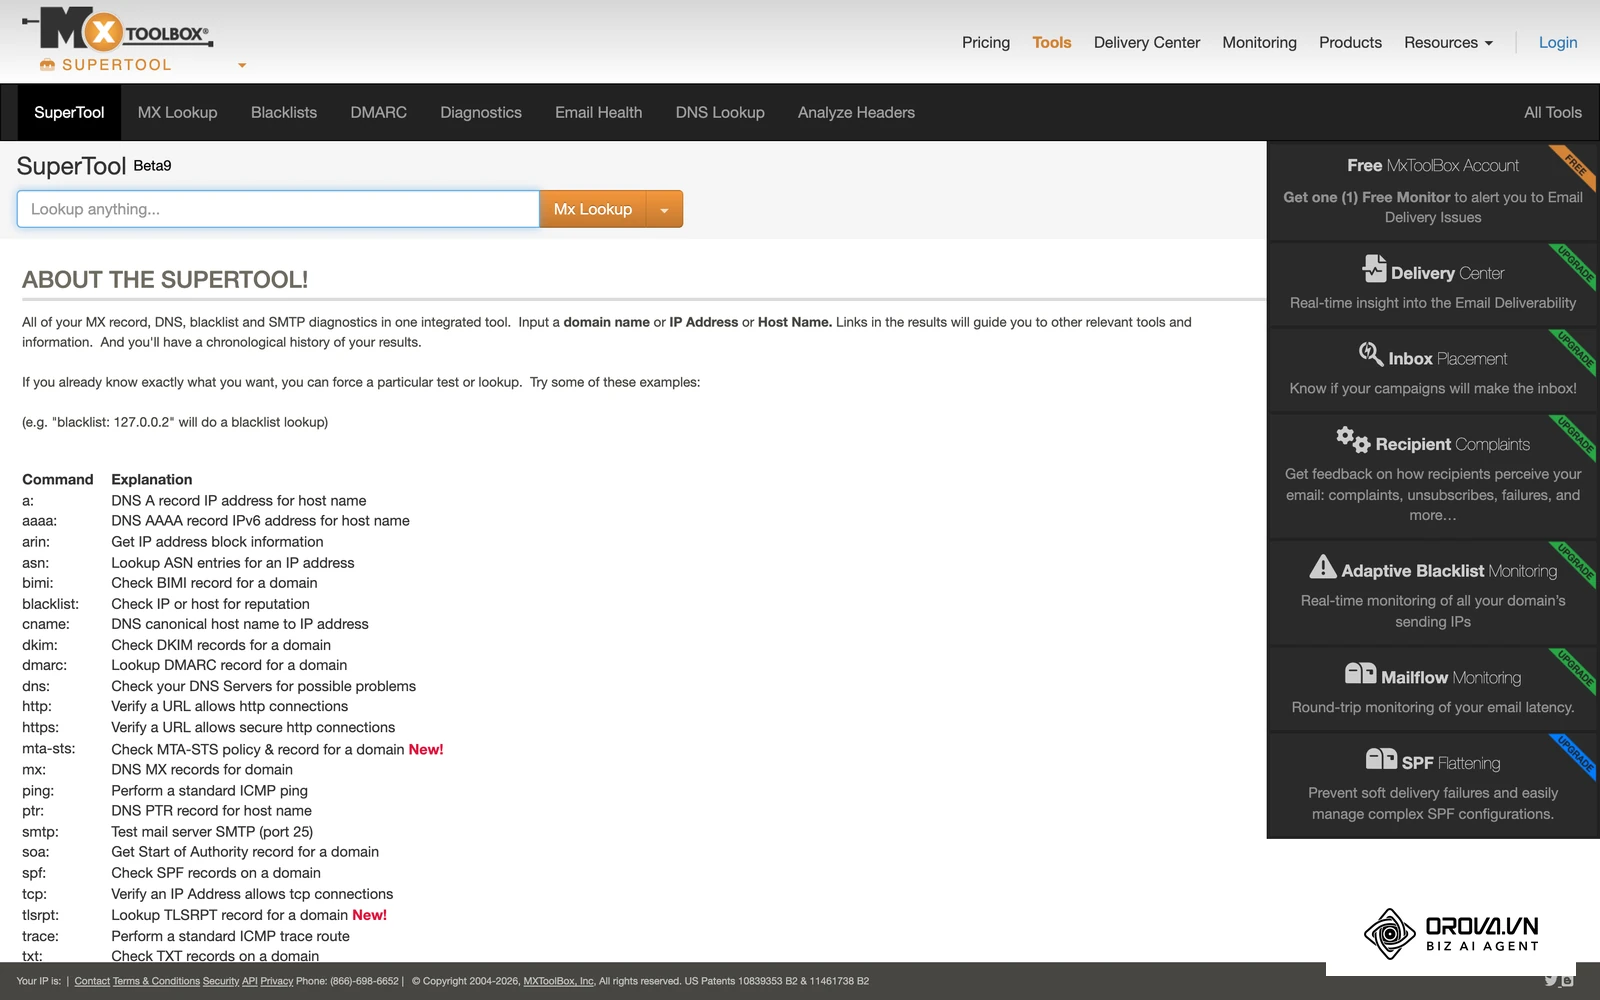Click the 'dmarc:' command text
Viewport: 1600px width, 1000px height.
point(45,665)
